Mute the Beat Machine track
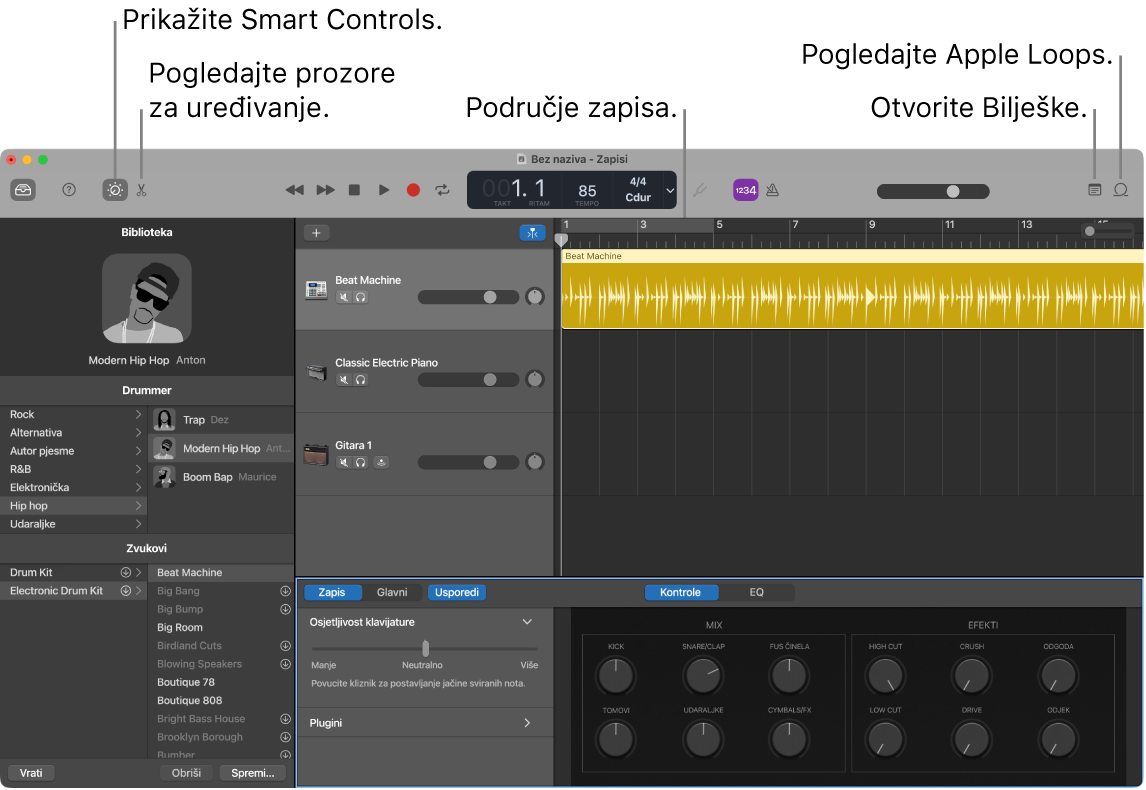Image resolution: width=1146 pixels, height=790 pixels. point(345,297)
